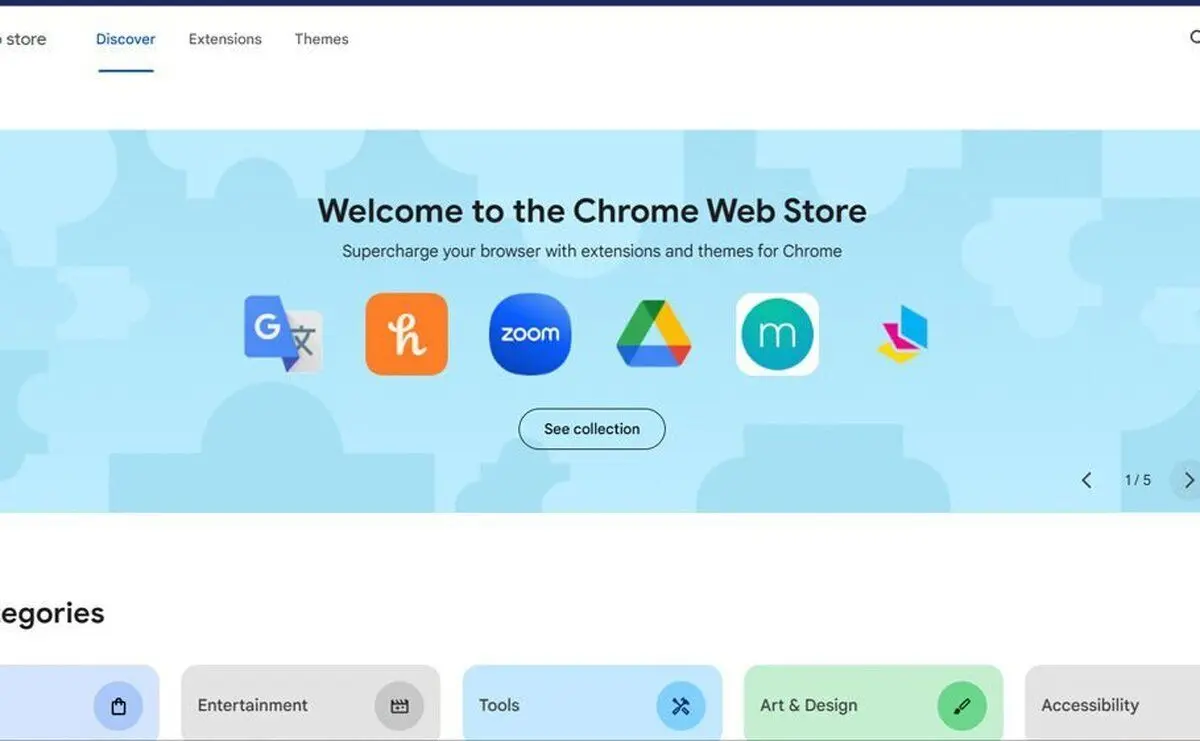Viewport: 1200px width, 741px height.
Task: Click the Entertainment clapperboard icon
Action: point(400,706)
